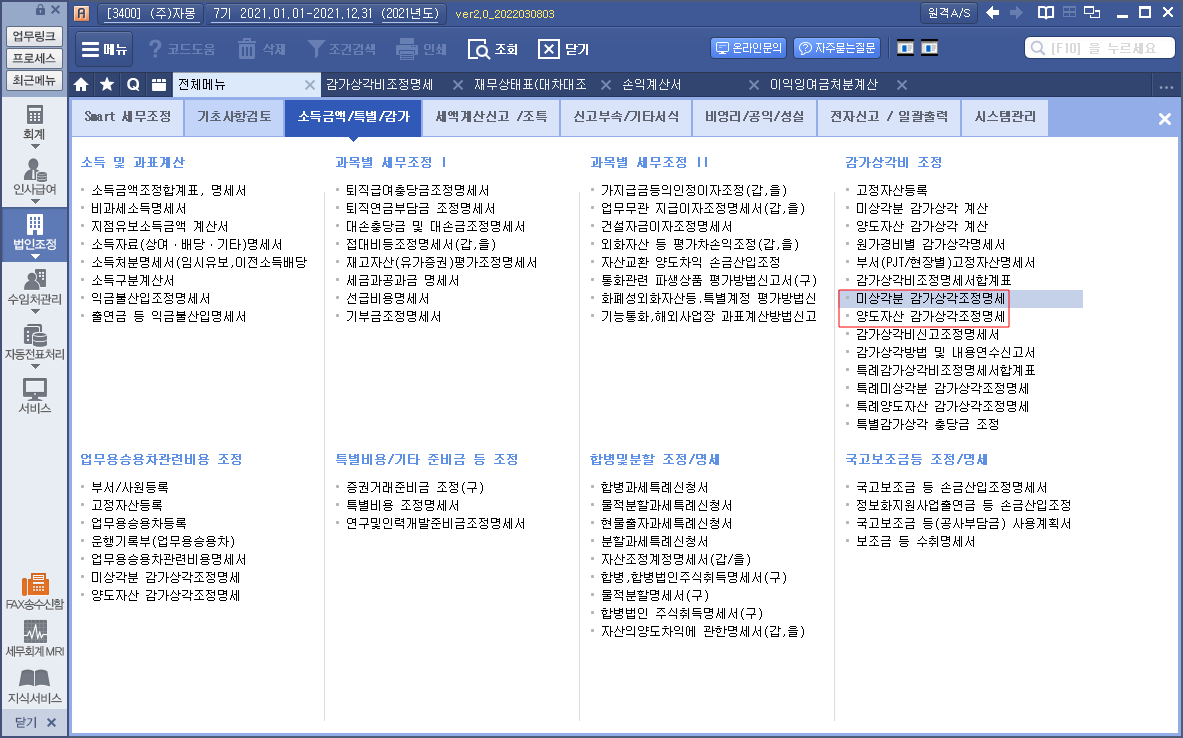
Task: Expand the tab overflow ellipsis button
Action: point(1165,86)
